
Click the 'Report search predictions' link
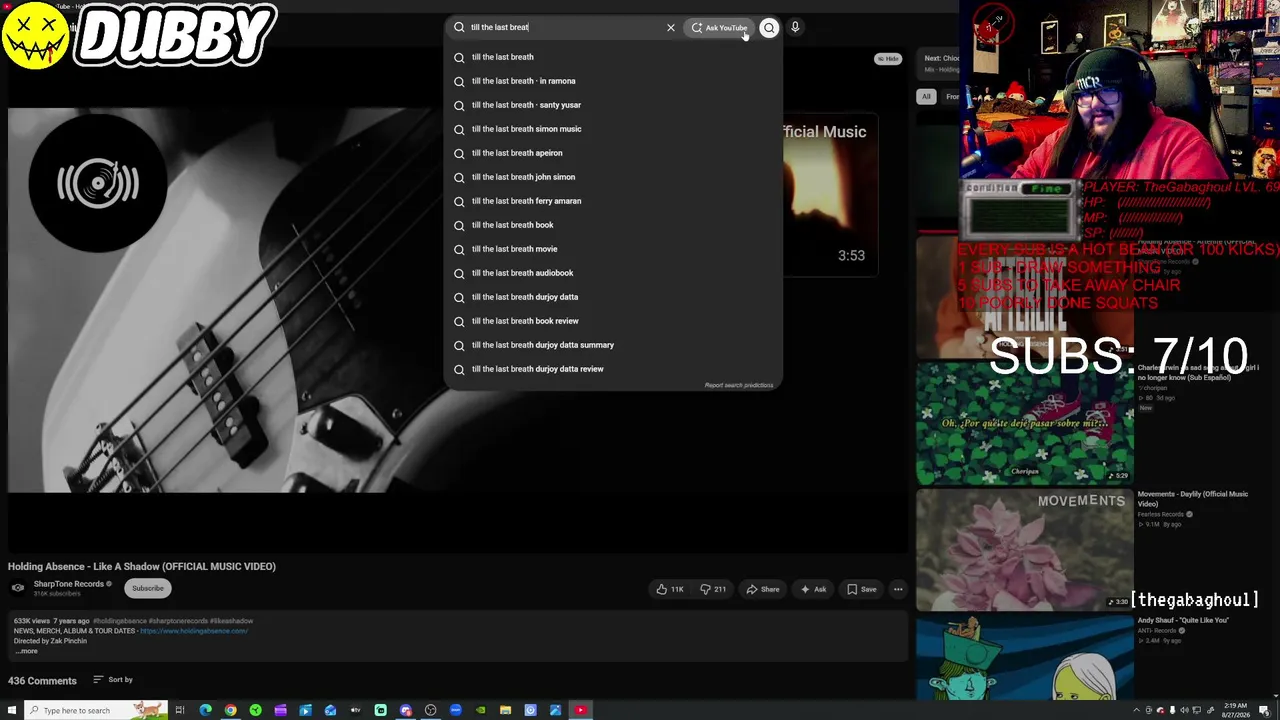[x=739, y=385]
